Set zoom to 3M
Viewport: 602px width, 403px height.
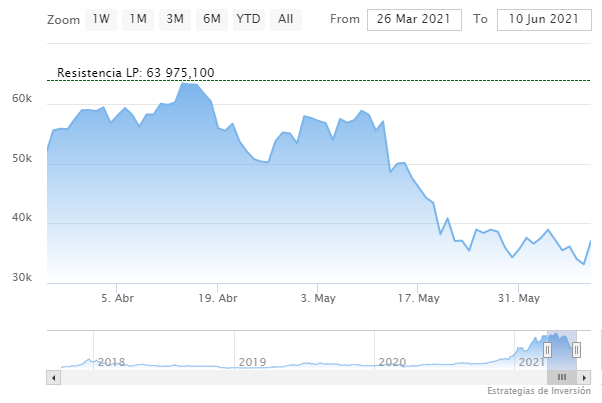175,19
